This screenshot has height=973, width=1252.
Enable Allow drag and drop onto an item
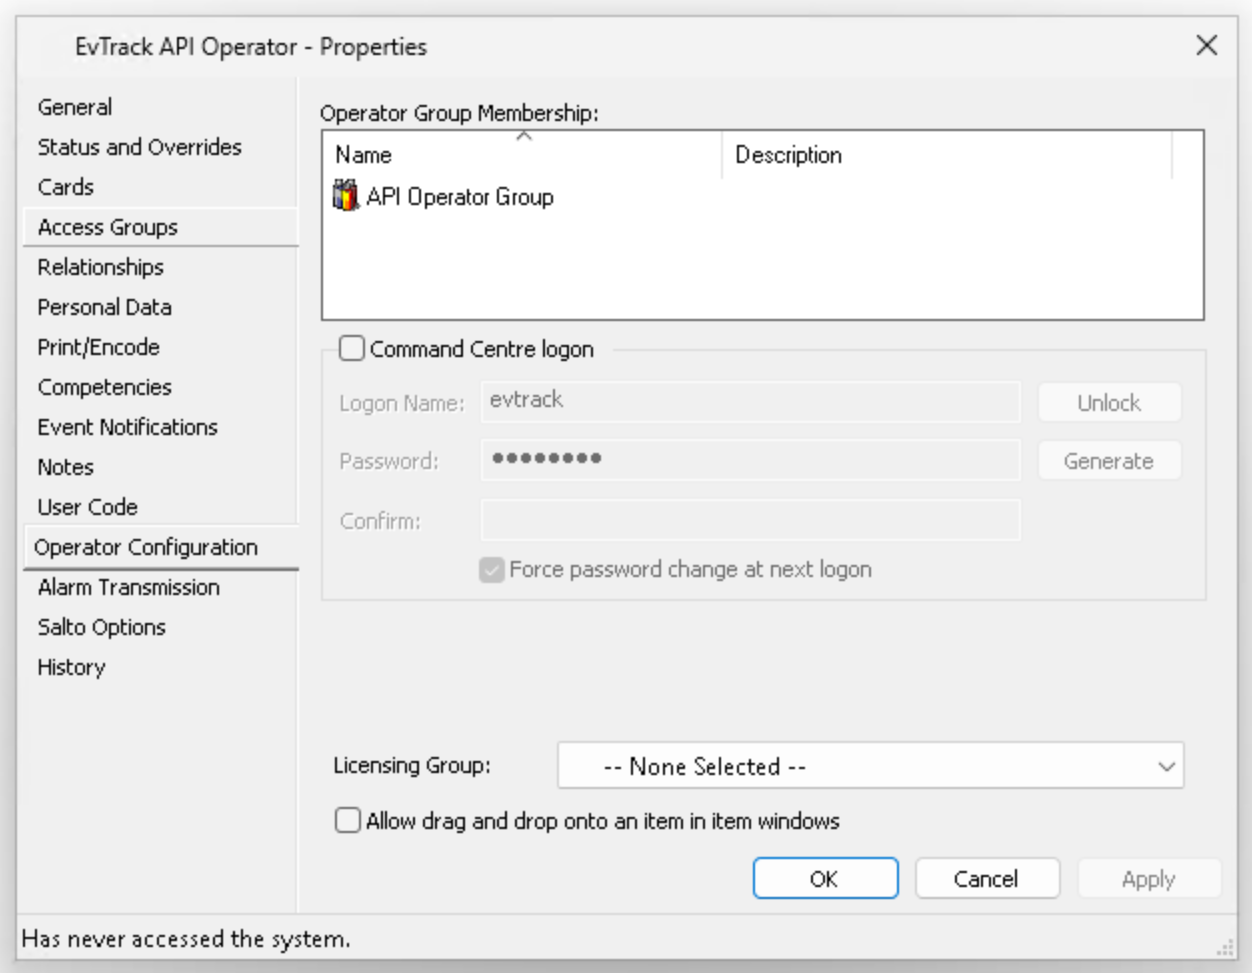point(348,821)
